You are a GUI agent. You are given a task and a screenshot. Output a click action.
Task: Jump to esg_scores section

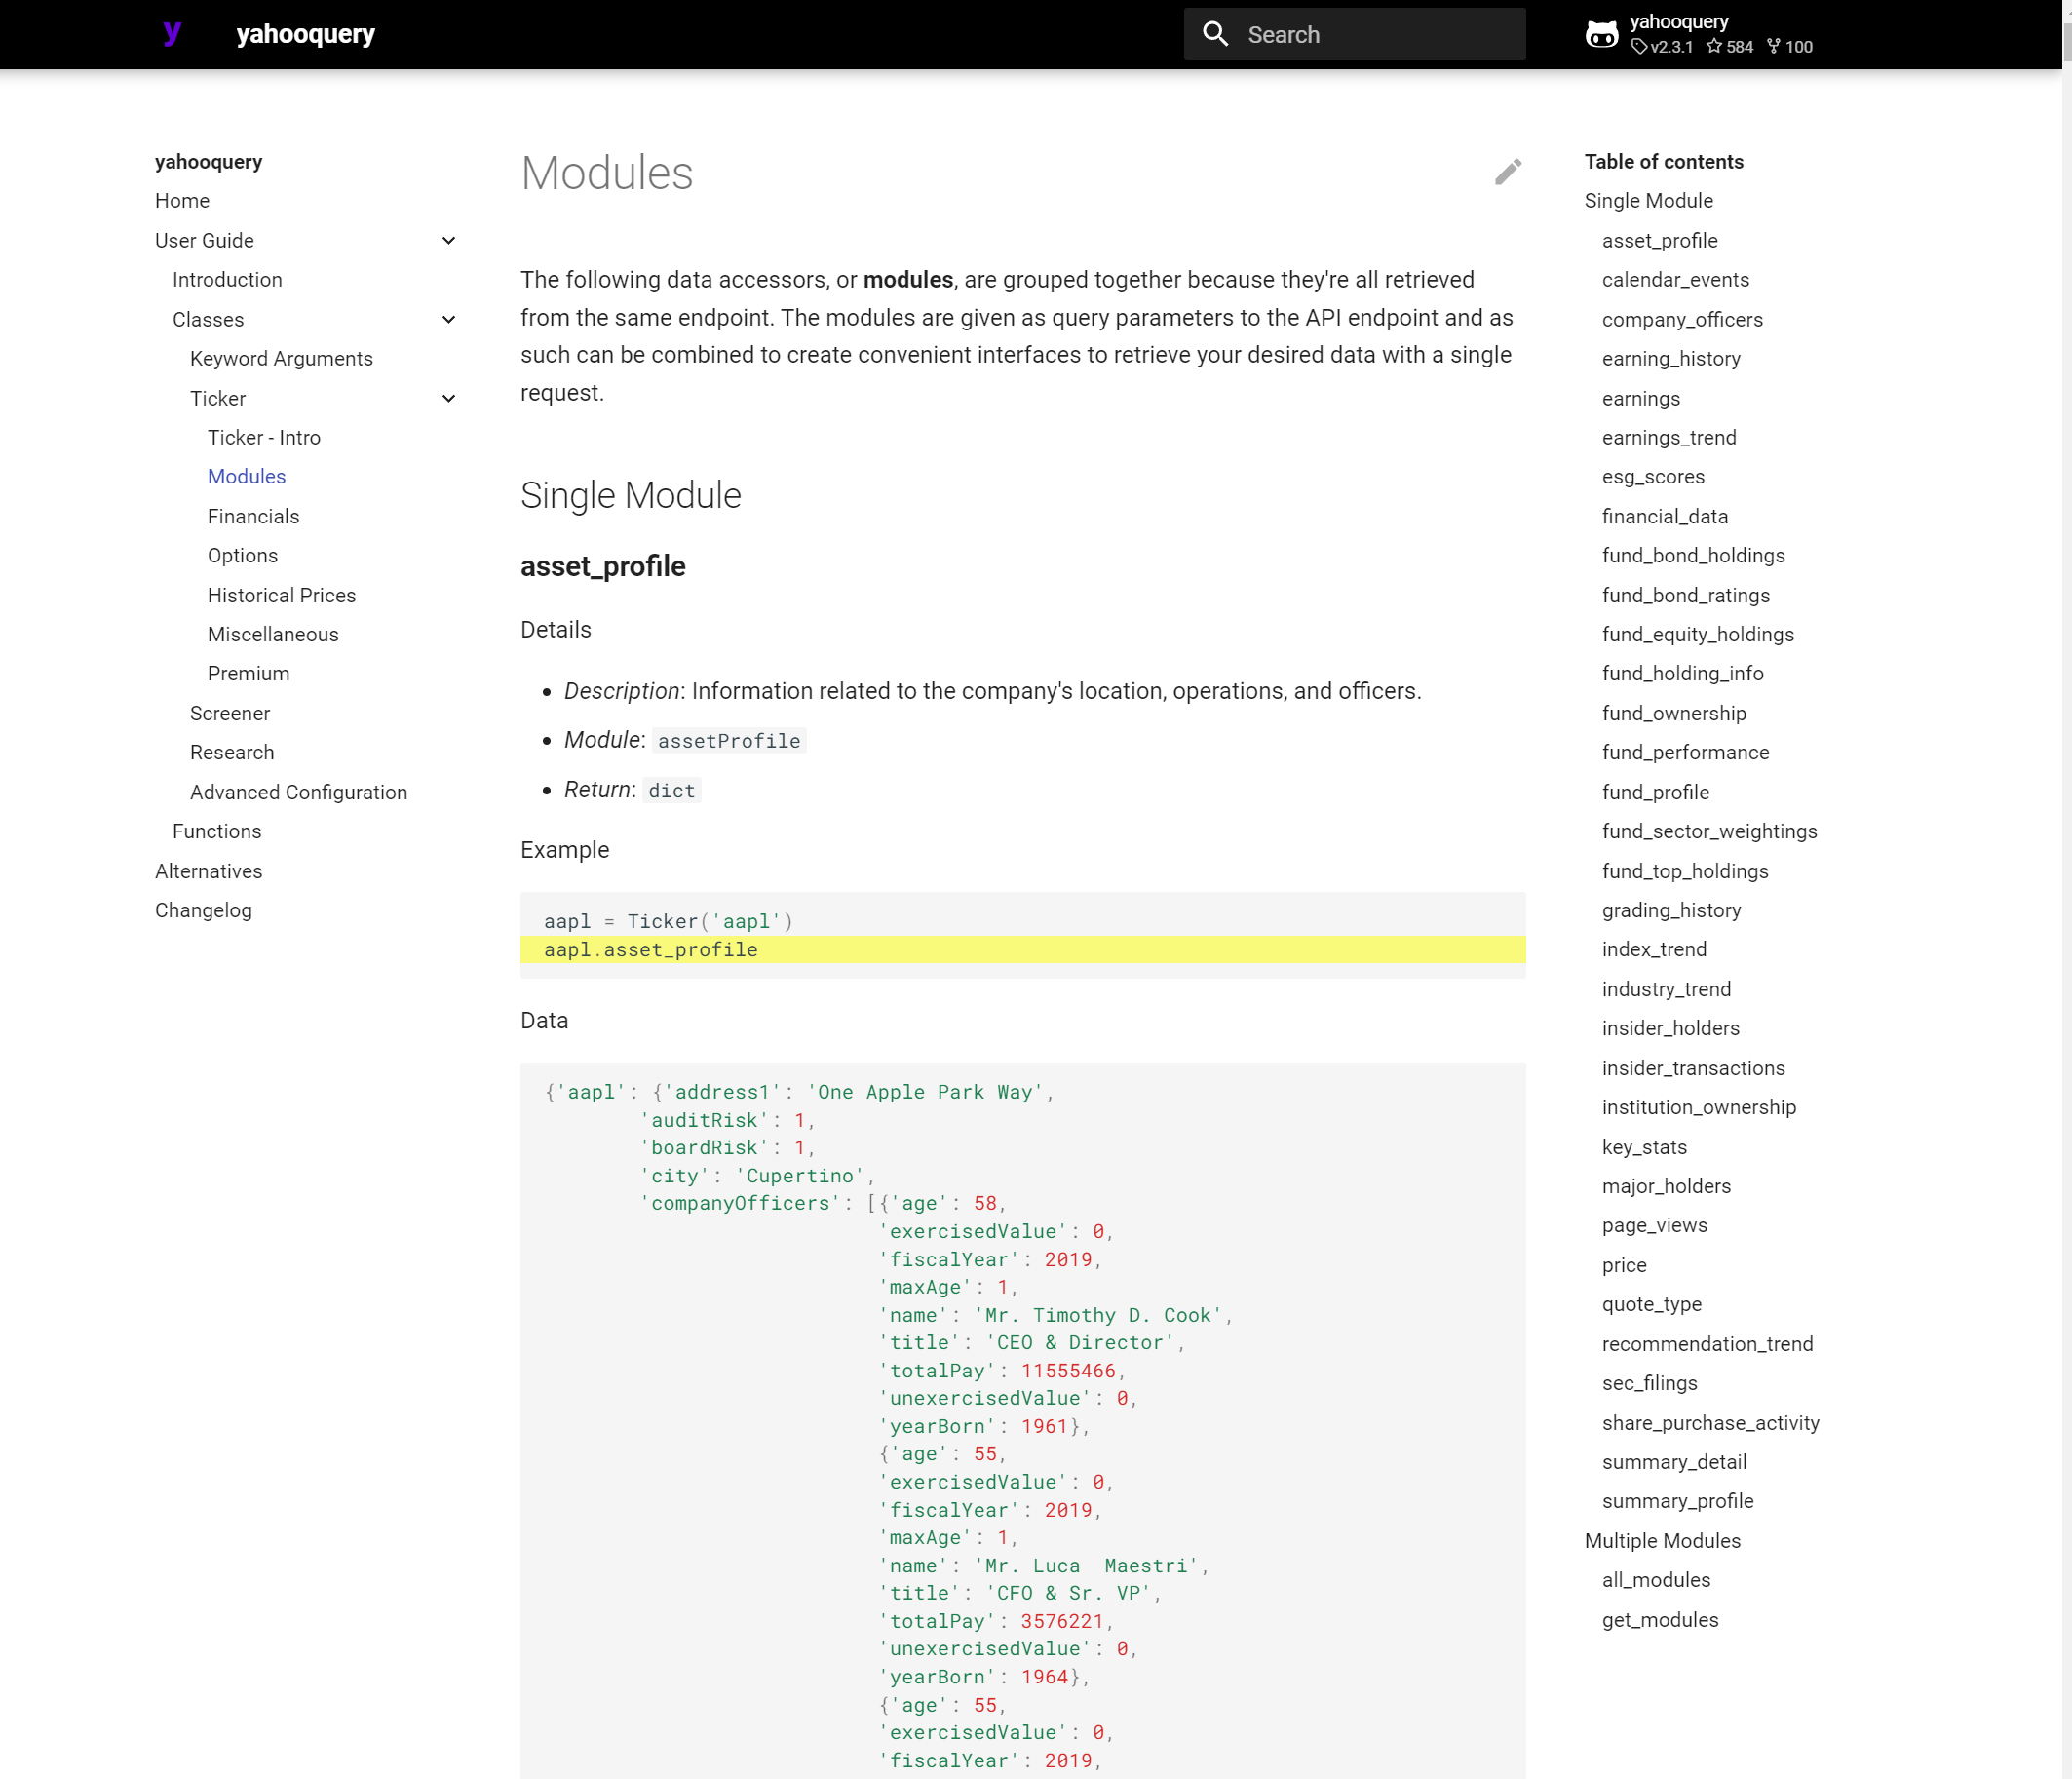pyautogui.click(x=1654, y=477)
